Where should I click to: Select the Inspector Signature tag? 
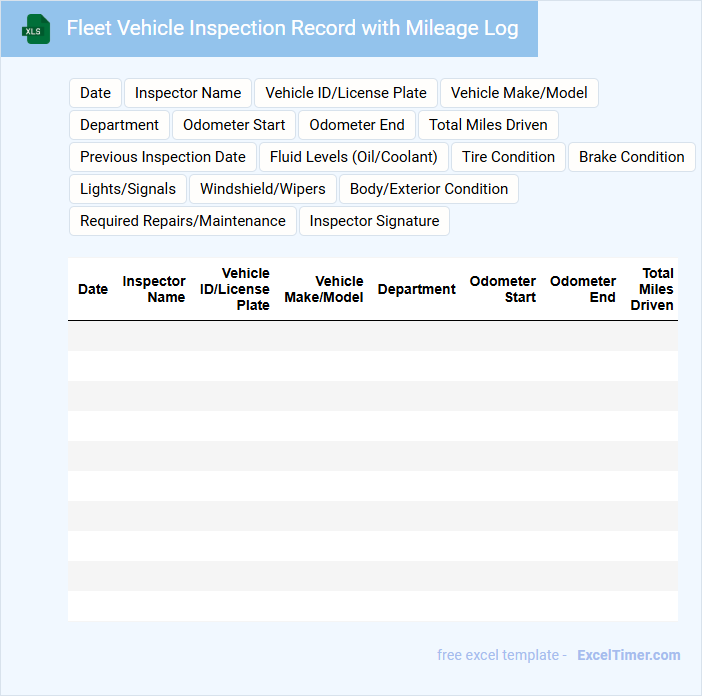pos(374,221)
